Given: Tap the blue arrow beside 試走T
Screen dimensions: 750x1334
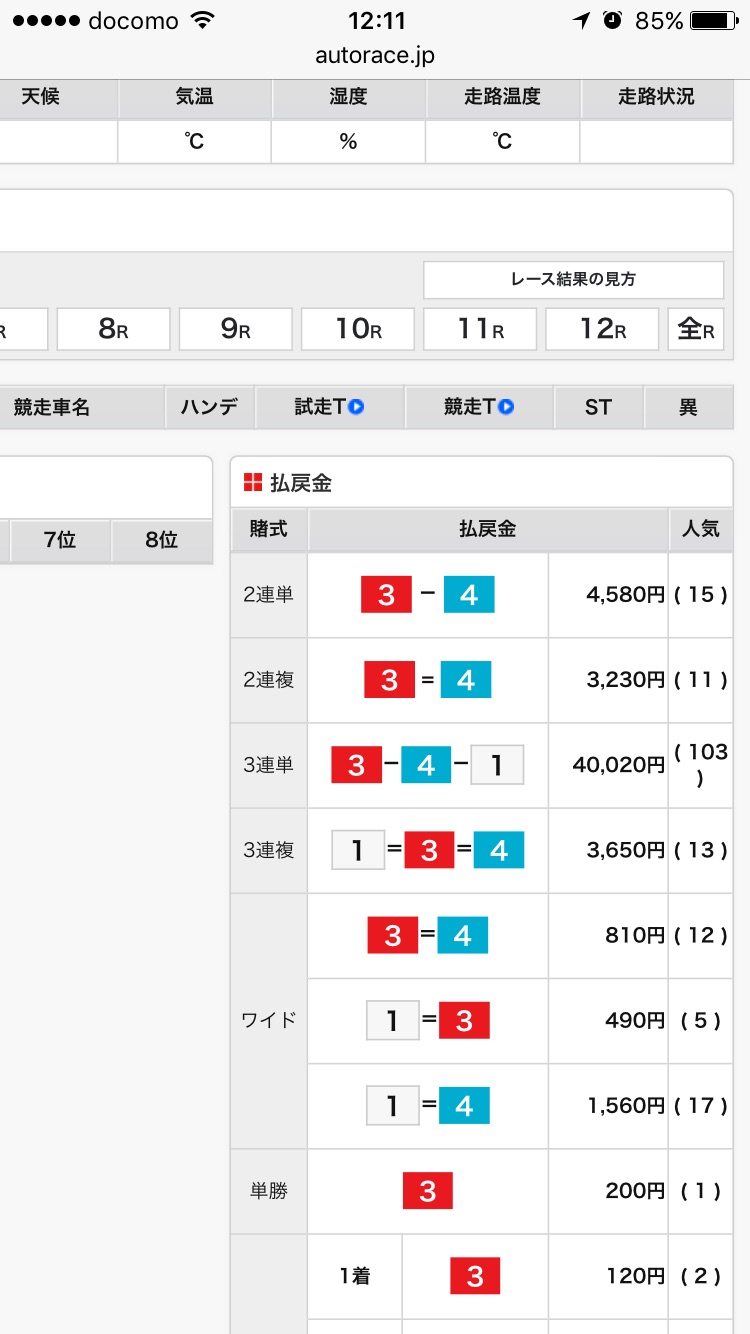Looking at the screenshot, I should point(355,407).
